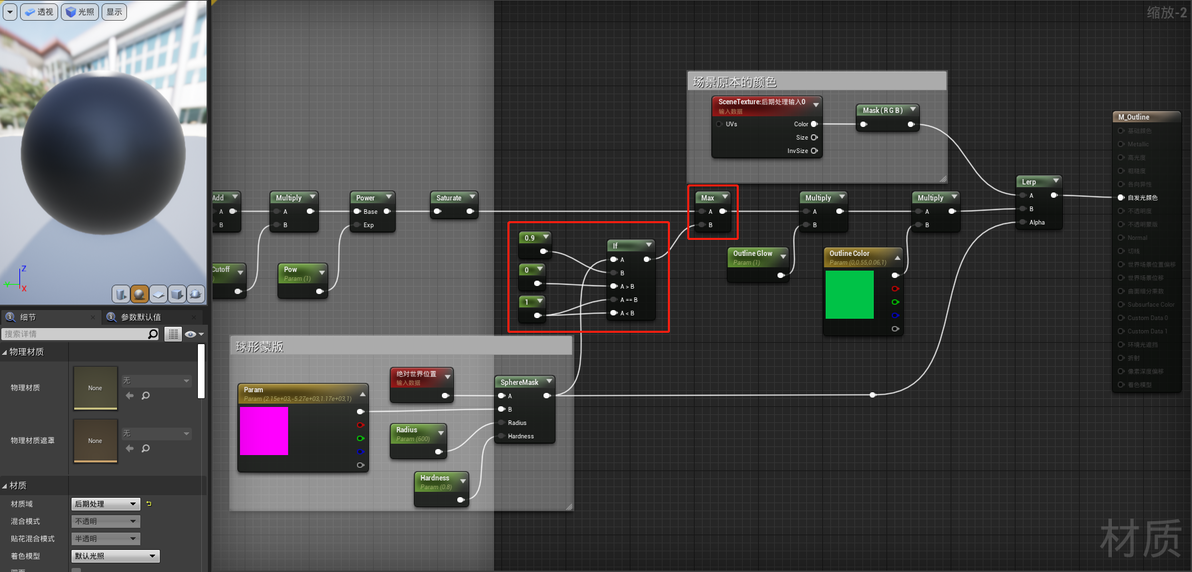This screenshot has width=1192, height=572.
Task: Select the cube preview mesh icon
Action: [x=177, y=294]
